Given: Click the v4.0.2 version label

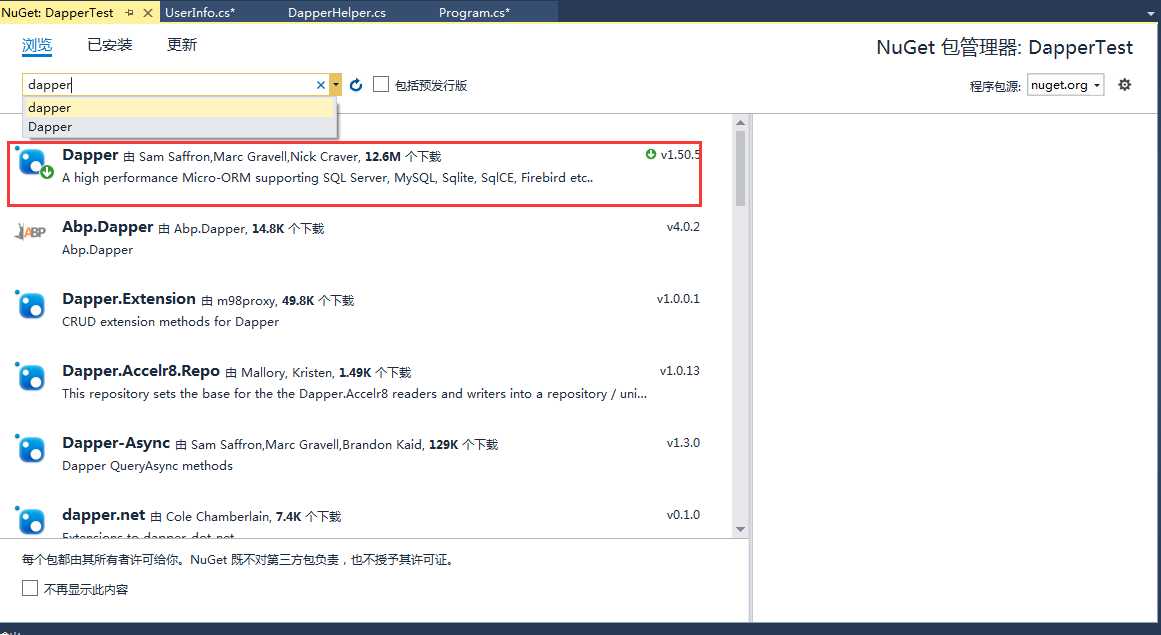Looking at the screenshot, I should pos(683,227).
